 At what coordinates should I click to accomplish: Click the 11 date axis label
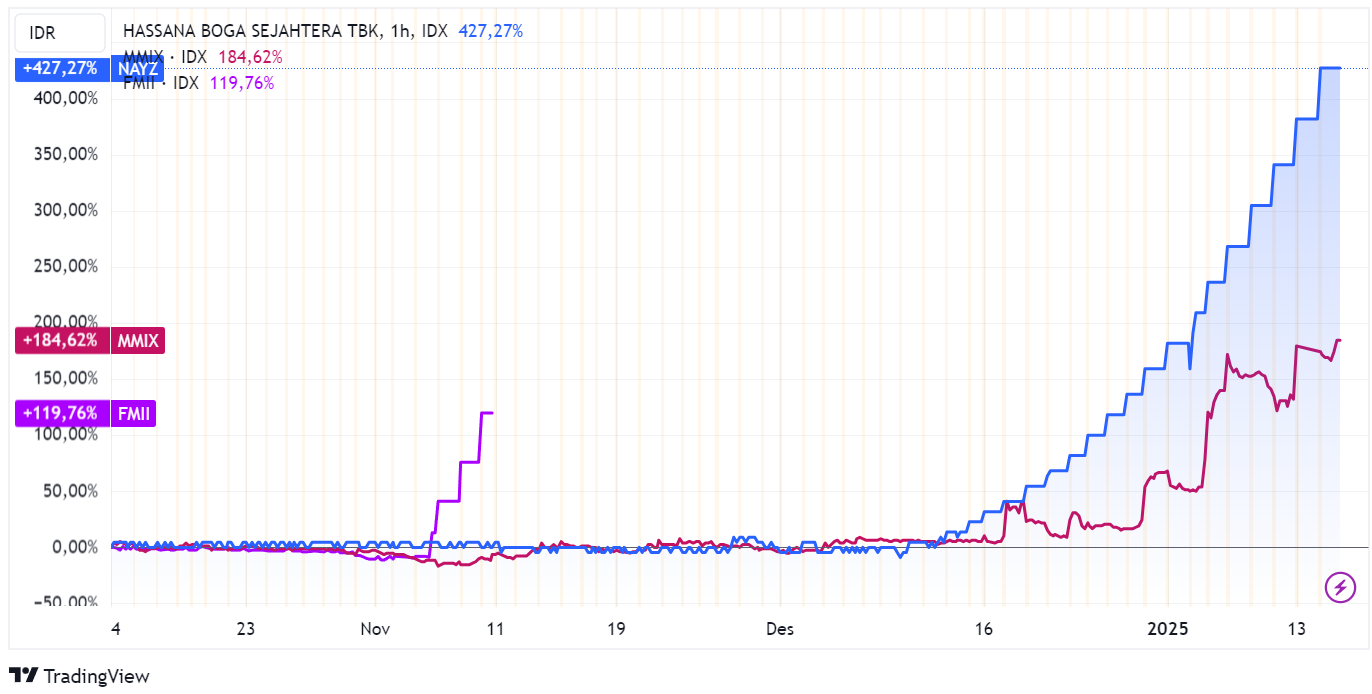[x=494, y=629]
